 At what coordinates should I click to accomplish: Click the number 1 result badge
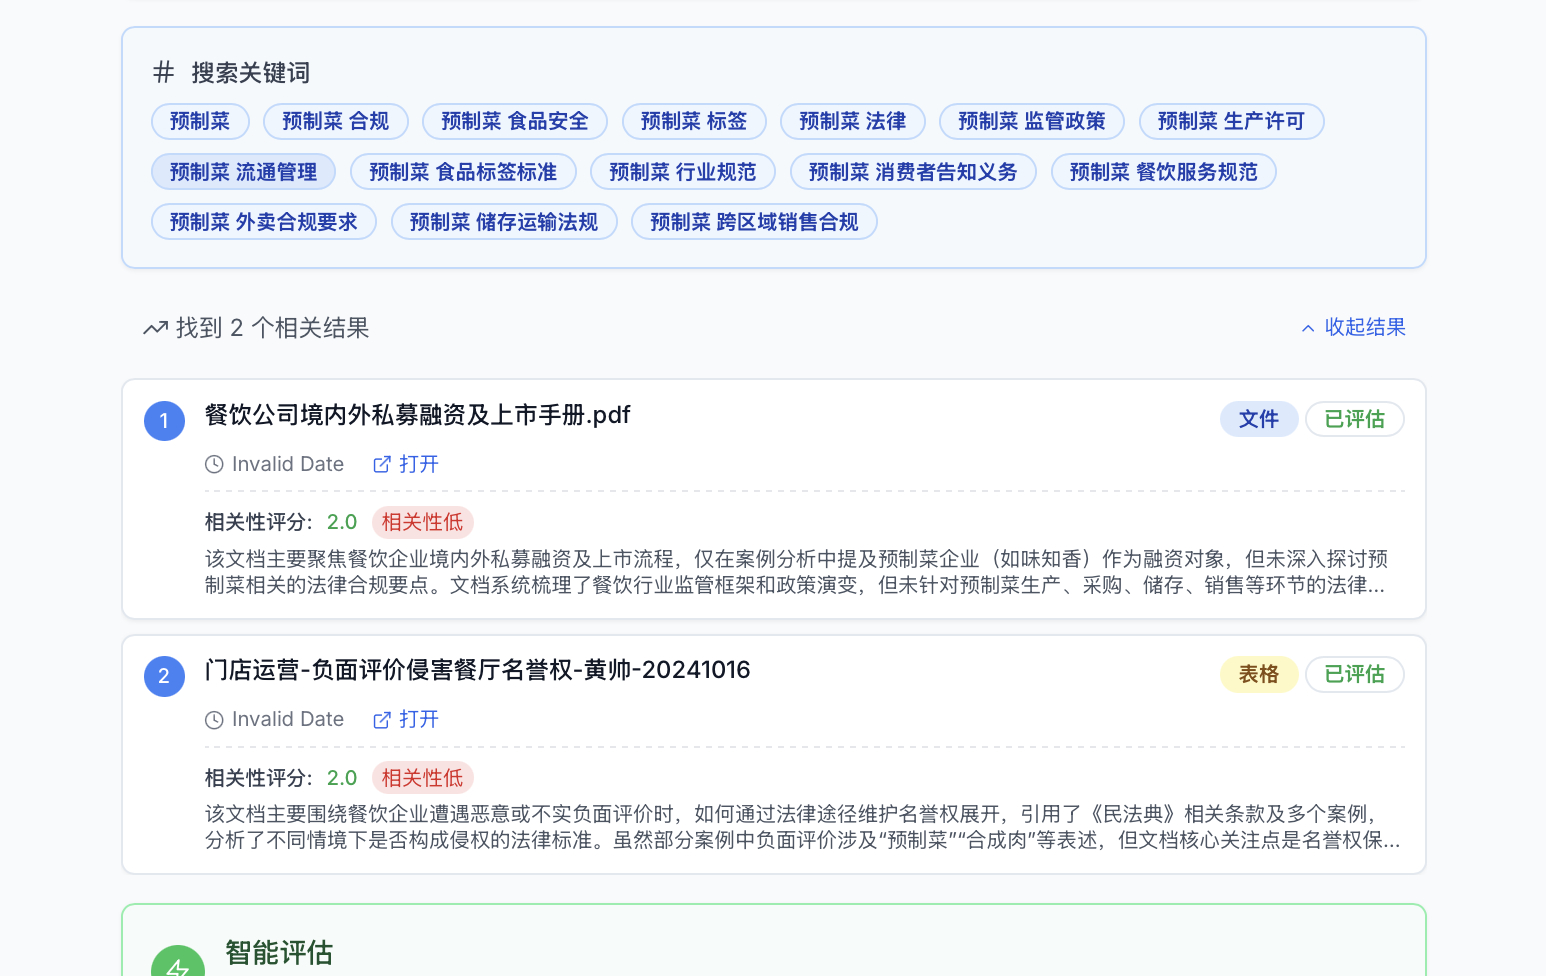point(164,421)
